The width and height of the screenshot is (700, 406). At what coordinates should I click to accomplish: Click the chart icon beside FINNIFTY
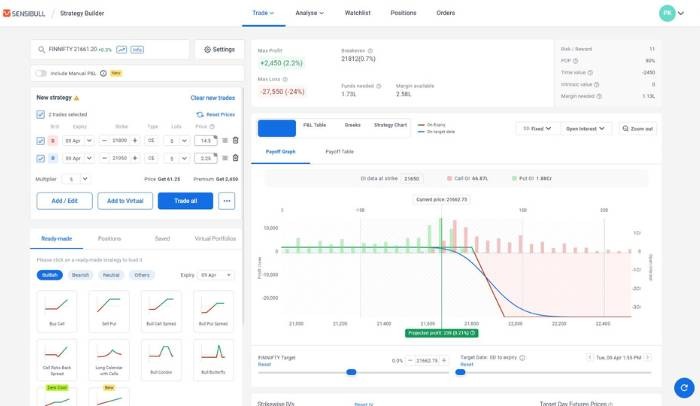(121, 49)
